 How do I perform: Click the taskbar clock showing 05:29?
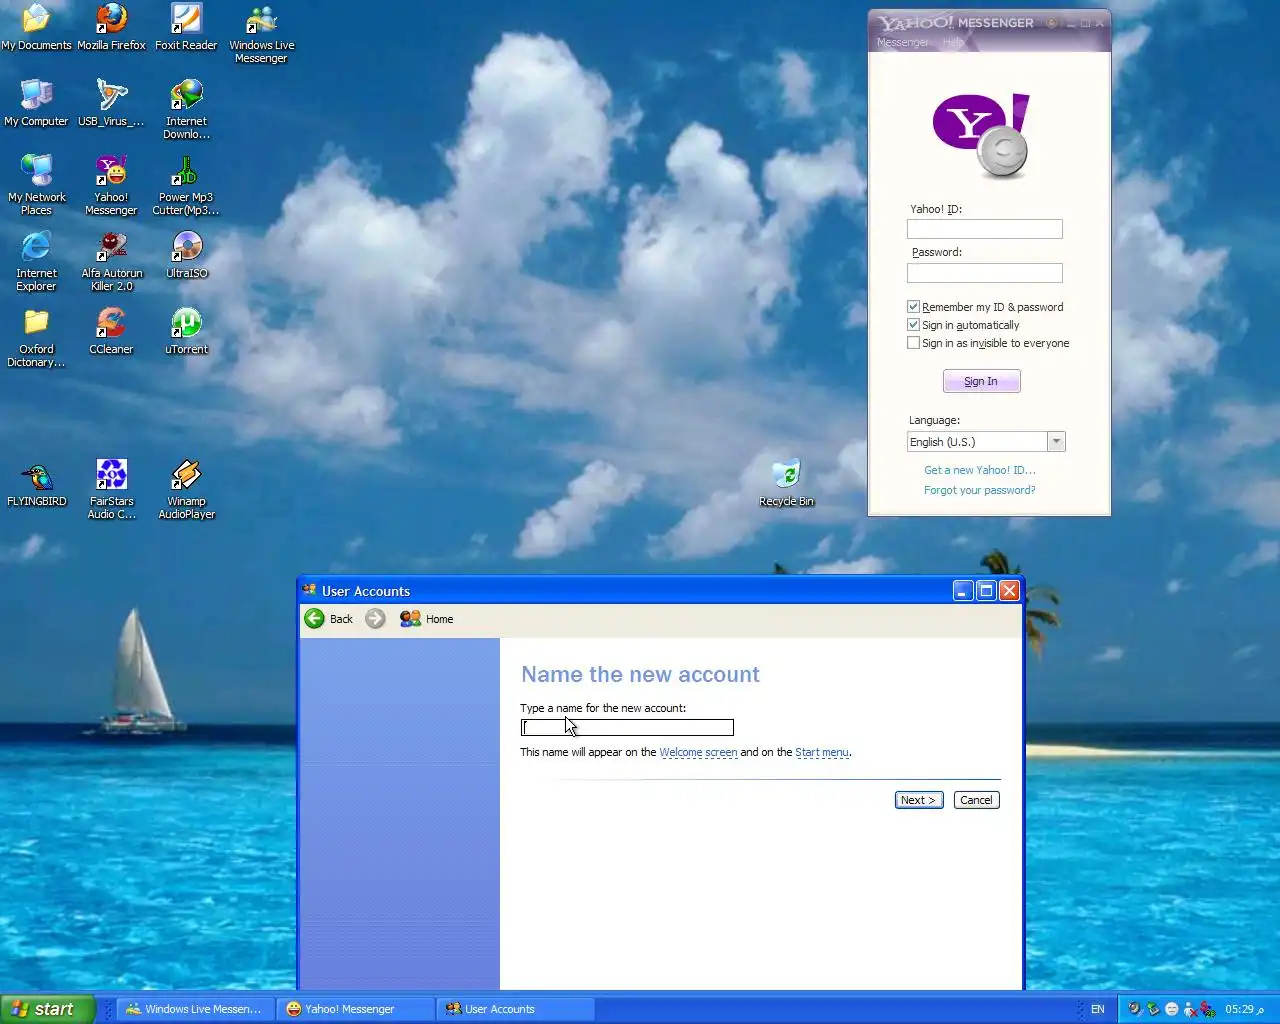tap(1245, 1009)
